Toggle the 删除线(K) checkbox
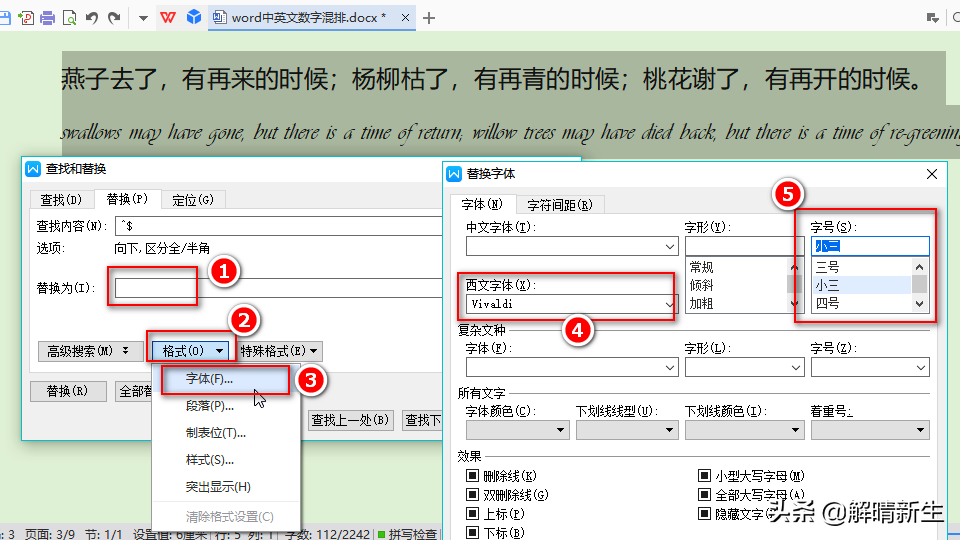This screenshot has width=960, height=540. click(472, 476)
